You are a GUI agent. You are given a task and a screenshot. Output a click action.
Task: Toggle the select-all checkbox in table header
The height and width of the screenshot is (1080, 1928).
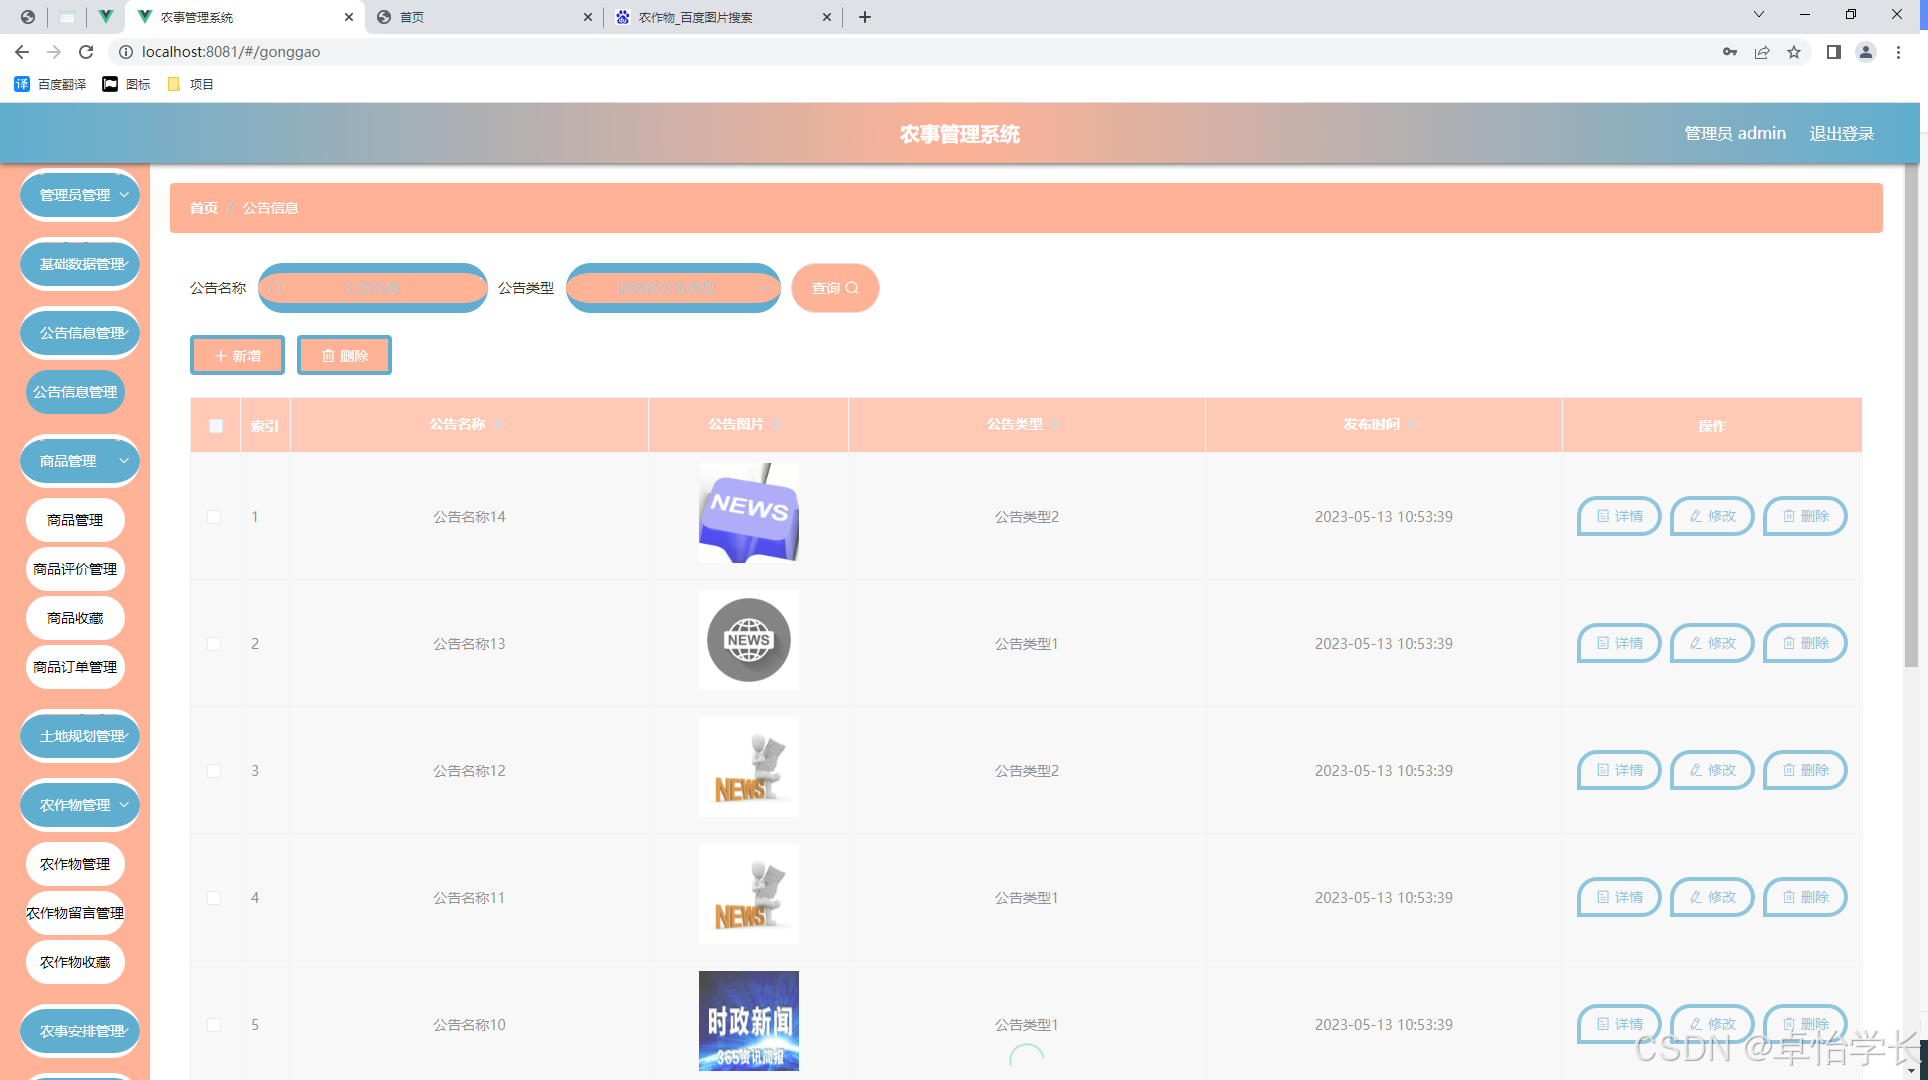pos(216,426)
